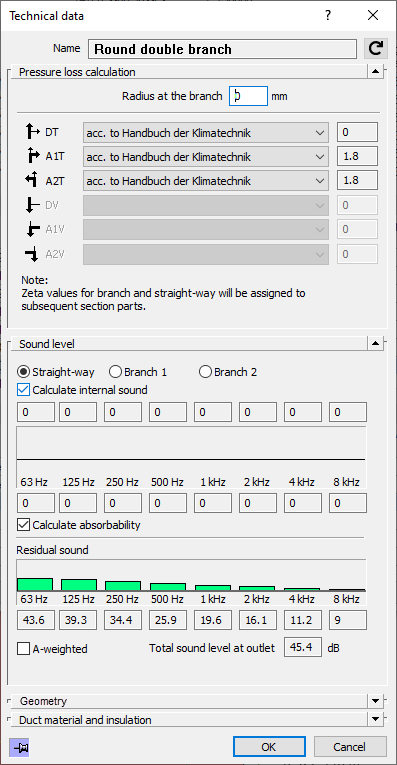Click the Name field Round double branch
The image size is (397, 765).
pos(222,49)
